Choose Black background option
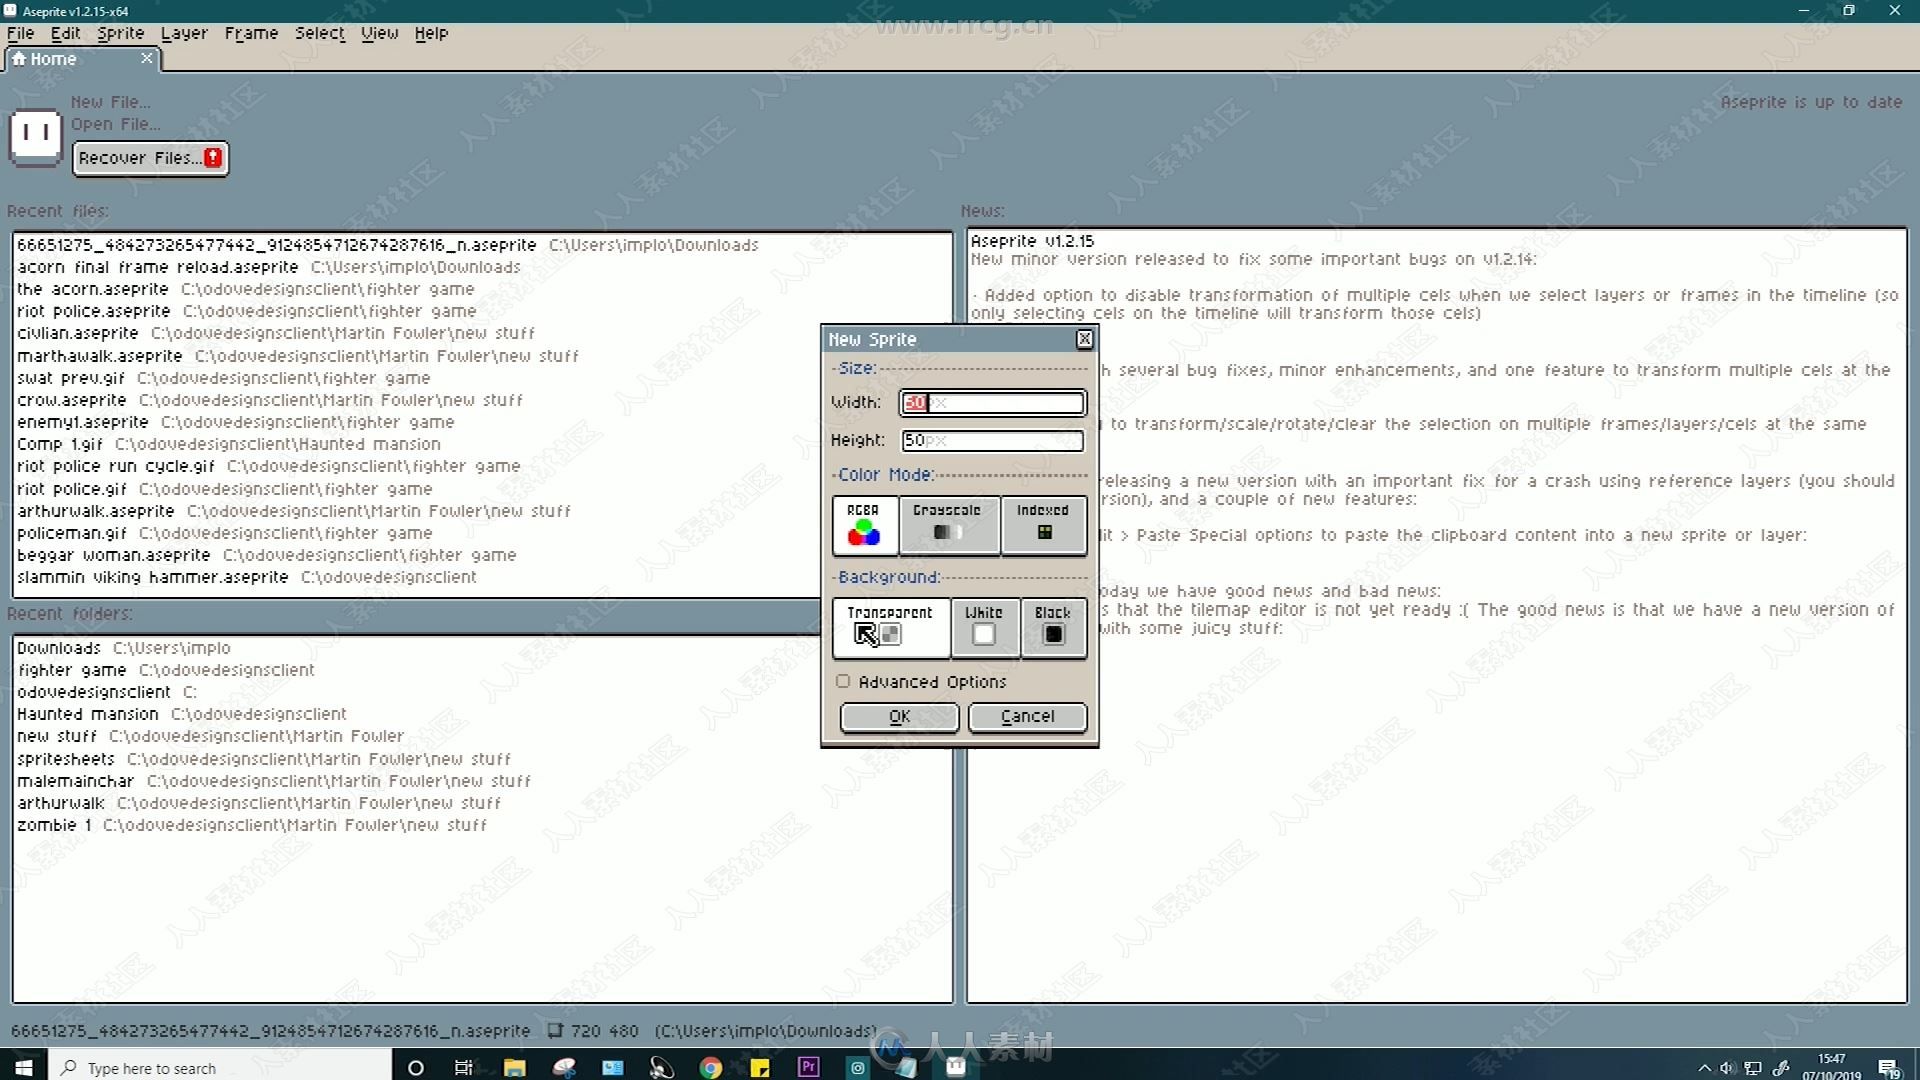1920x1080 pixels. tap(1053, 627)
